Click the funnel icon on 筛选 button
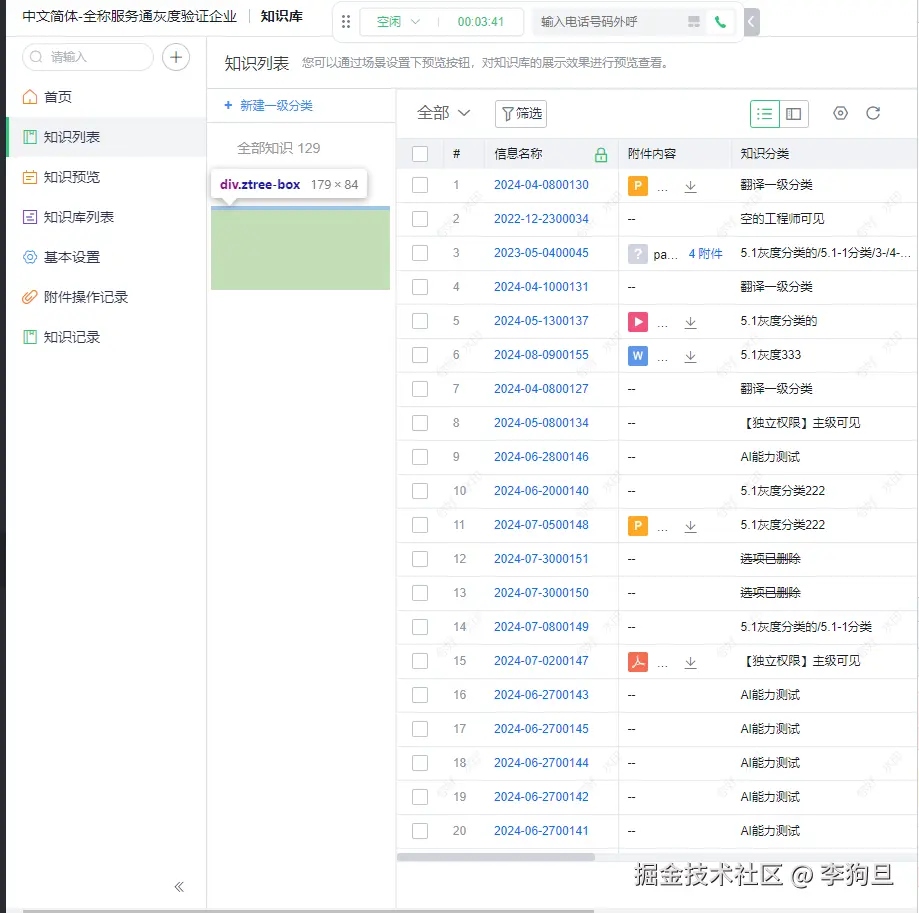This screenshot has width=919, height=913. point(508,114)
